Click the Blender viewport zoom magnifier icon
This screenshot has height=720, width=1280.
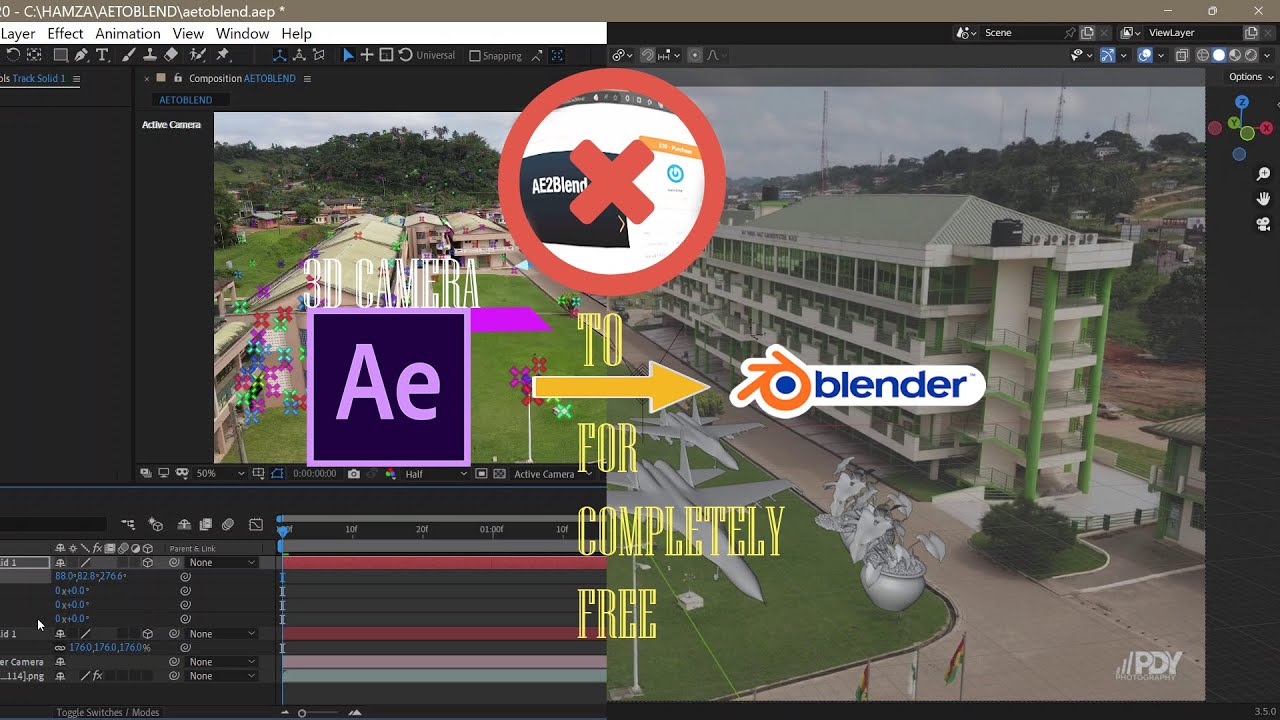[1263, 175]
